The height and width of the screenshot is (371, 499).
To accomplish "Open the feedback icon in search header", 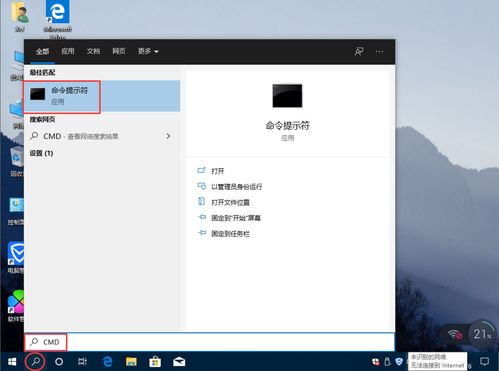I will (359, 51).
